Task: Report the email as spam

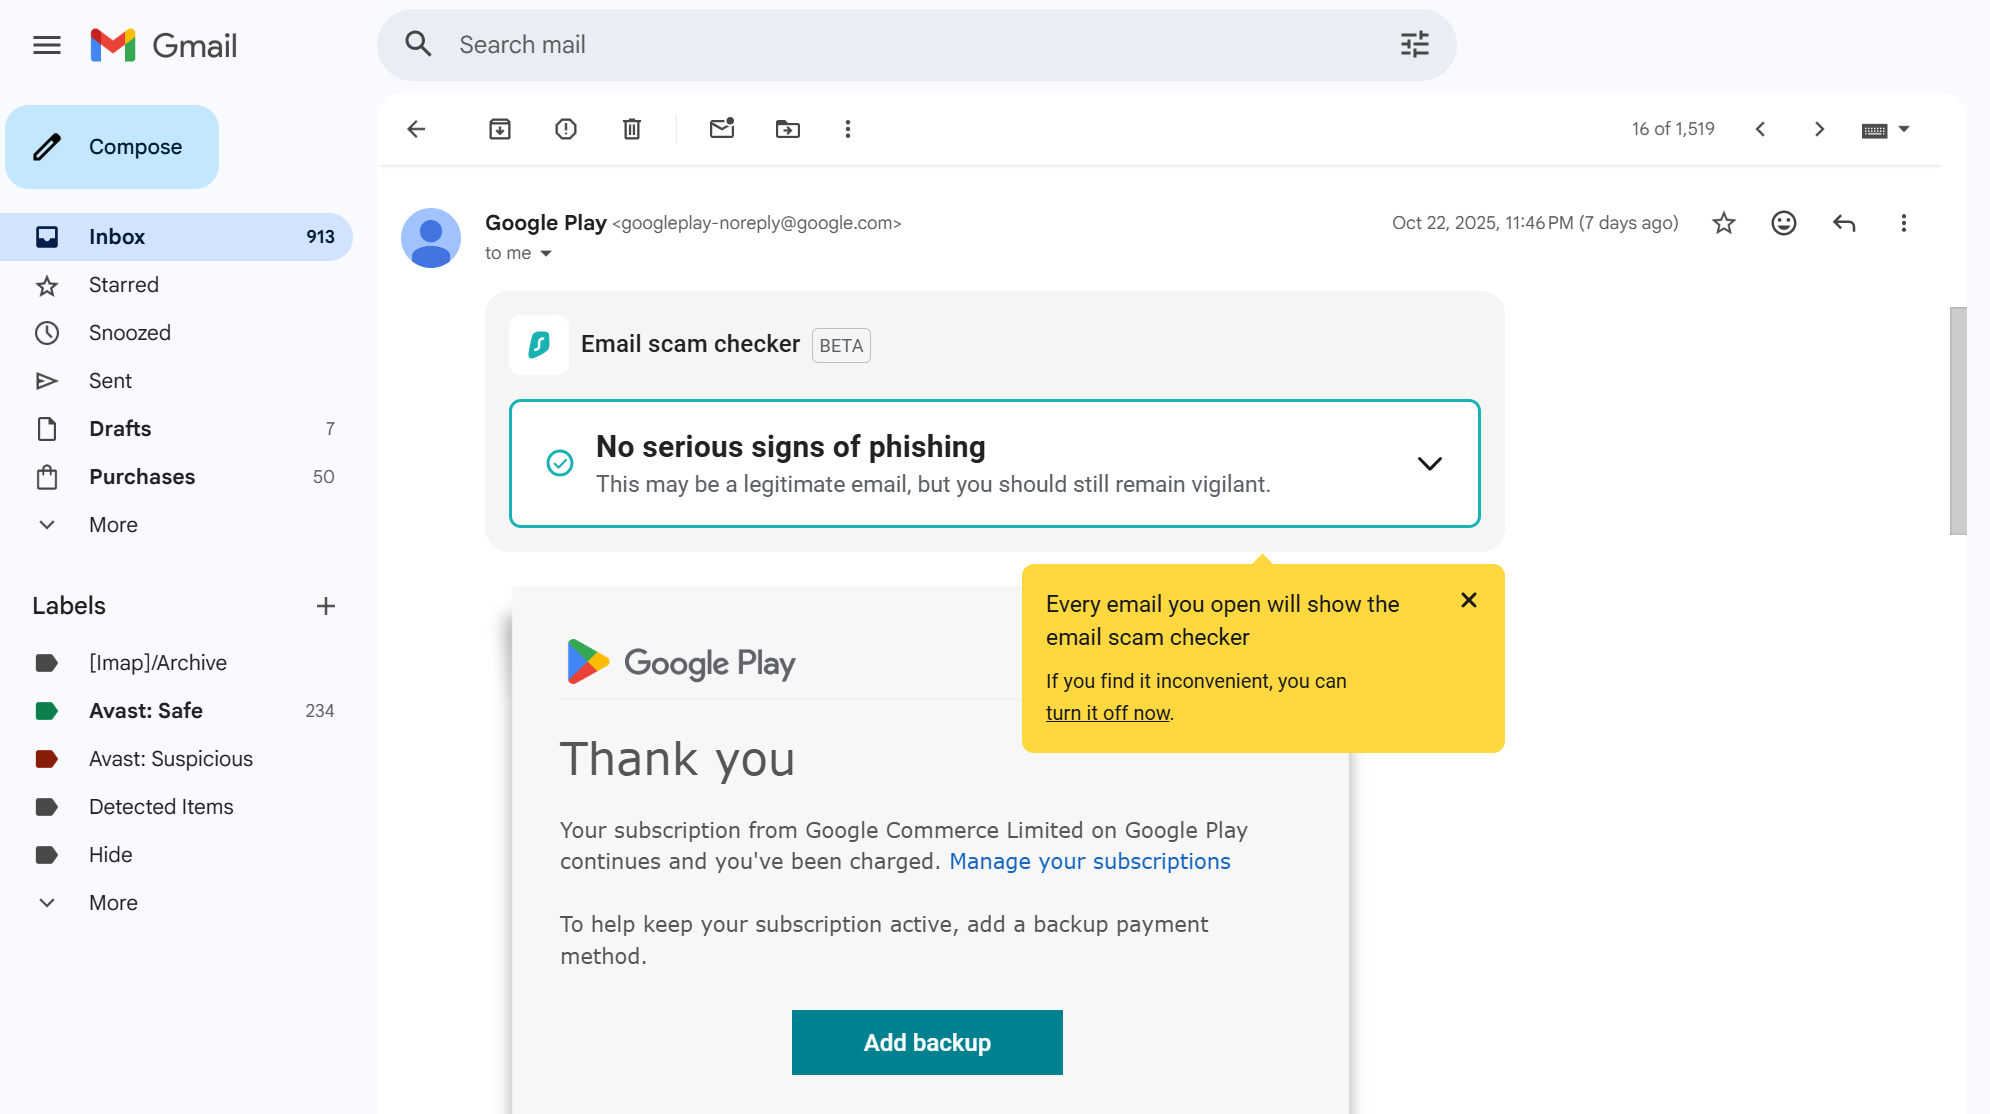Action: click(565, 129)
